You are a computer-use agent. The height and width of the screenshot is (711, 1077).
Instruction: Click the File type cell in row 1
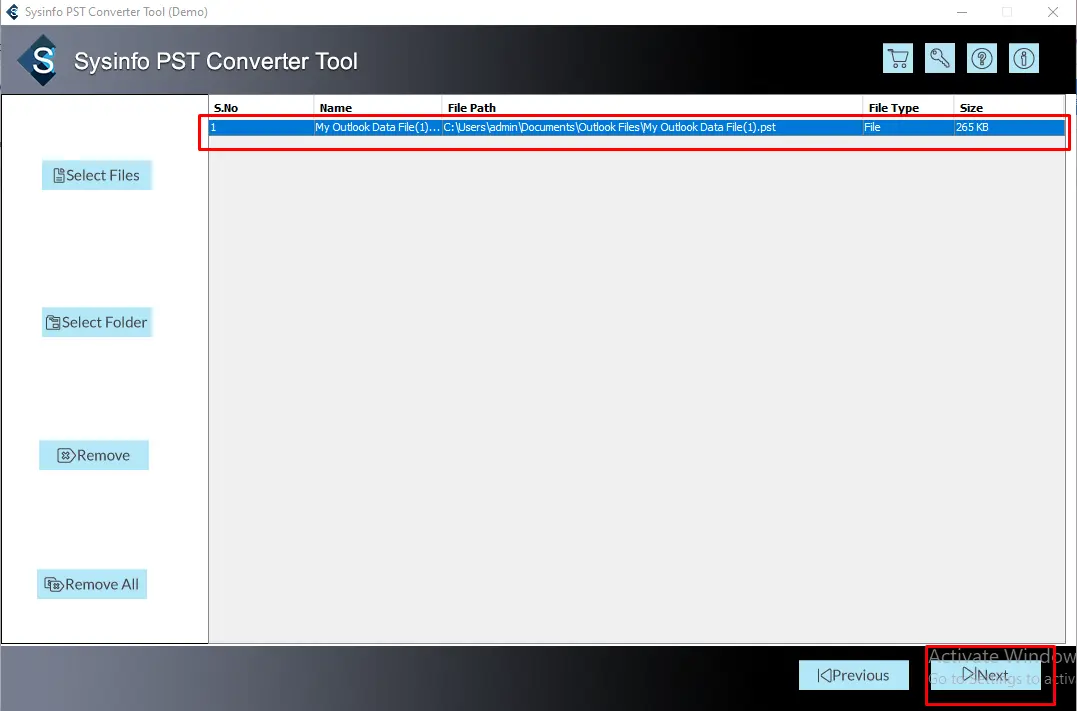click(908, 127)
